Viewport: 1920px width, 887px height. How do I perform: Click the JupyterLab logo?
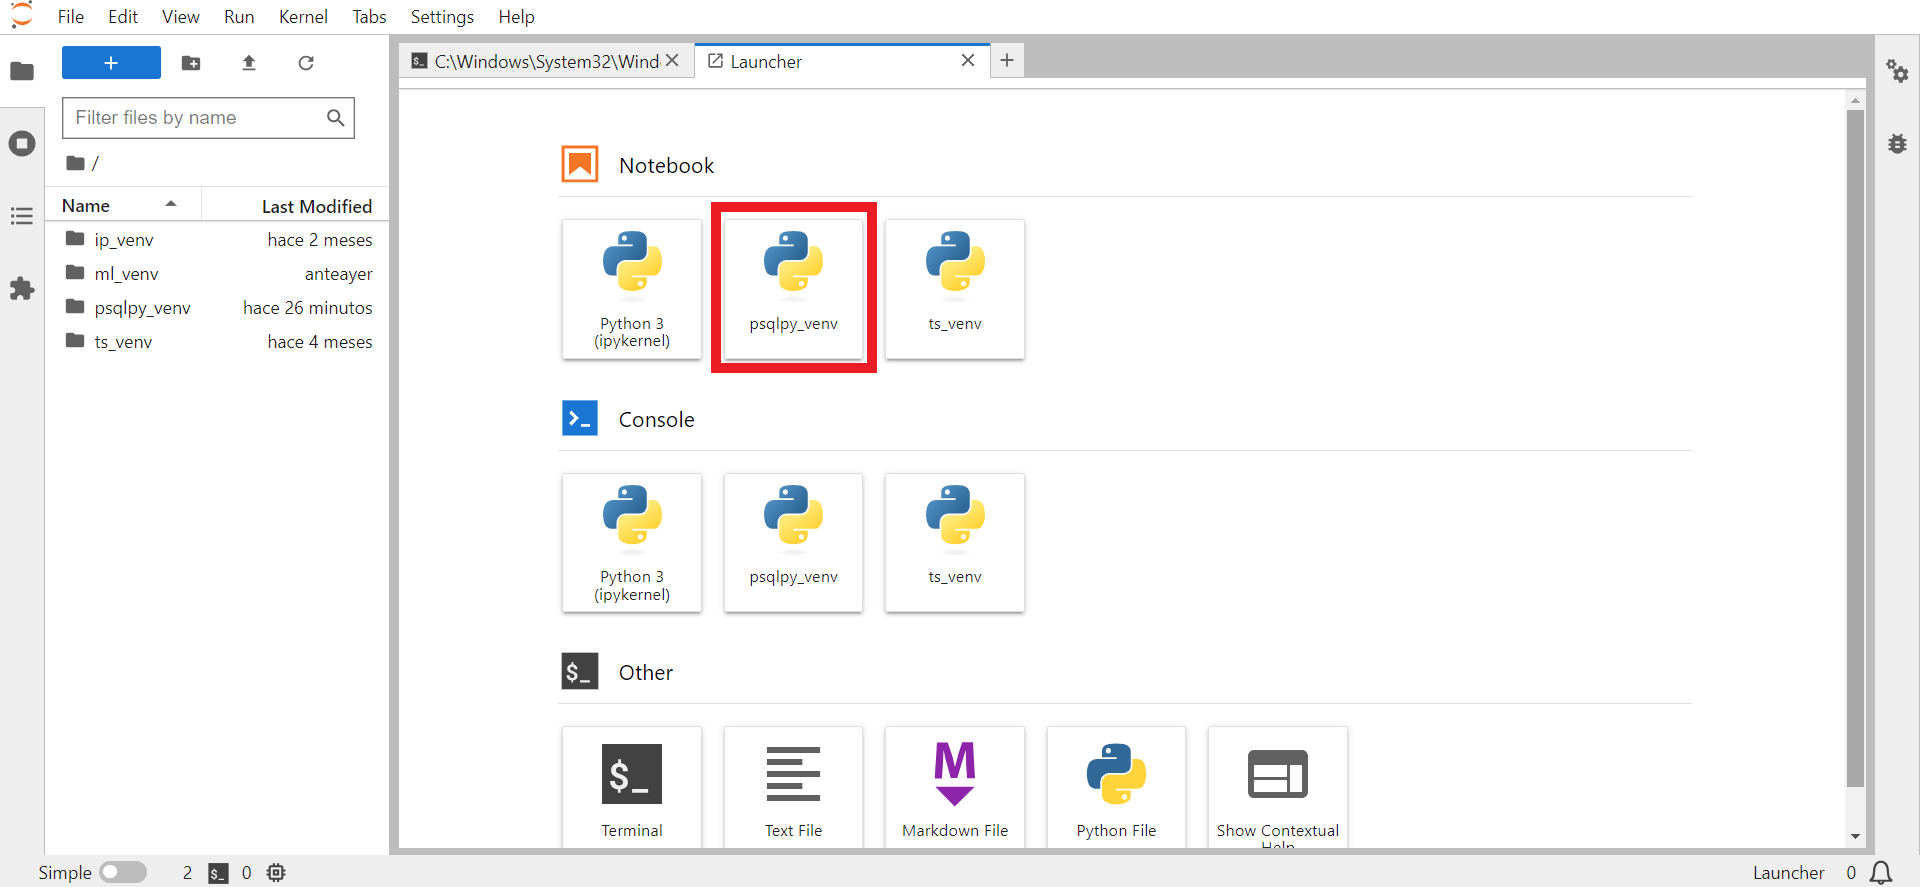(22, 16)
